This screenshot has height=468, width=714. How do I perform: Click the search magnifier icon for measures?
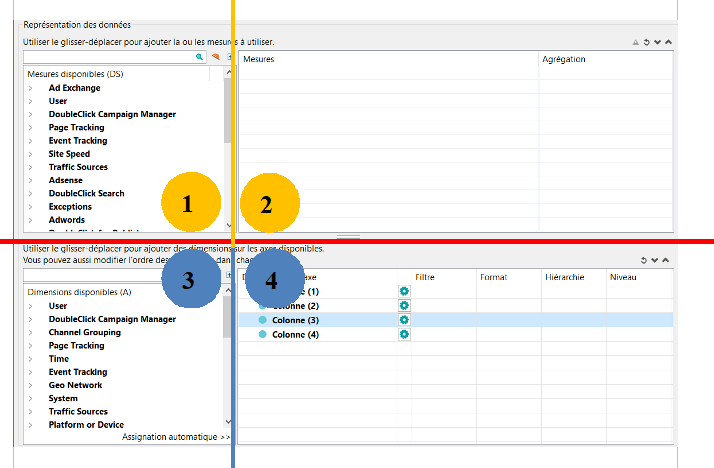click(x=200, y=58)
